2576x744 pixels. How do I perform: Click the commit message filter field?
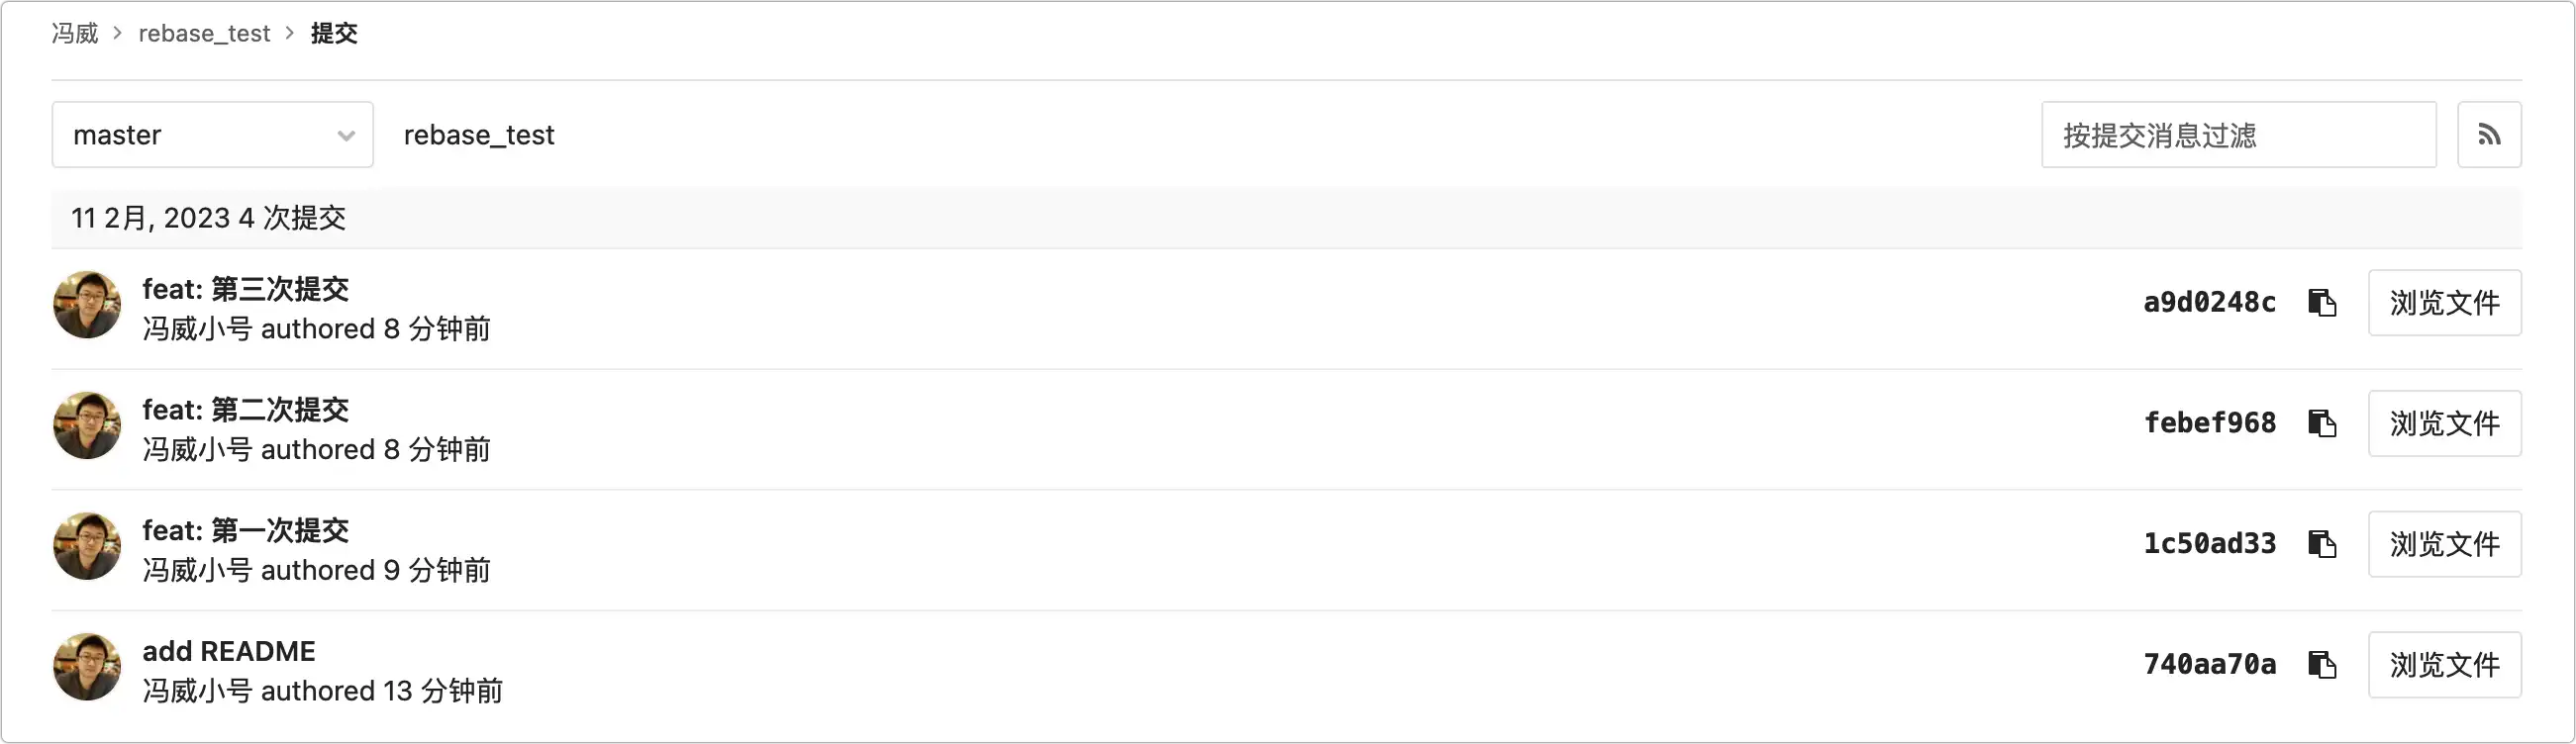[x=2238, y=135]
